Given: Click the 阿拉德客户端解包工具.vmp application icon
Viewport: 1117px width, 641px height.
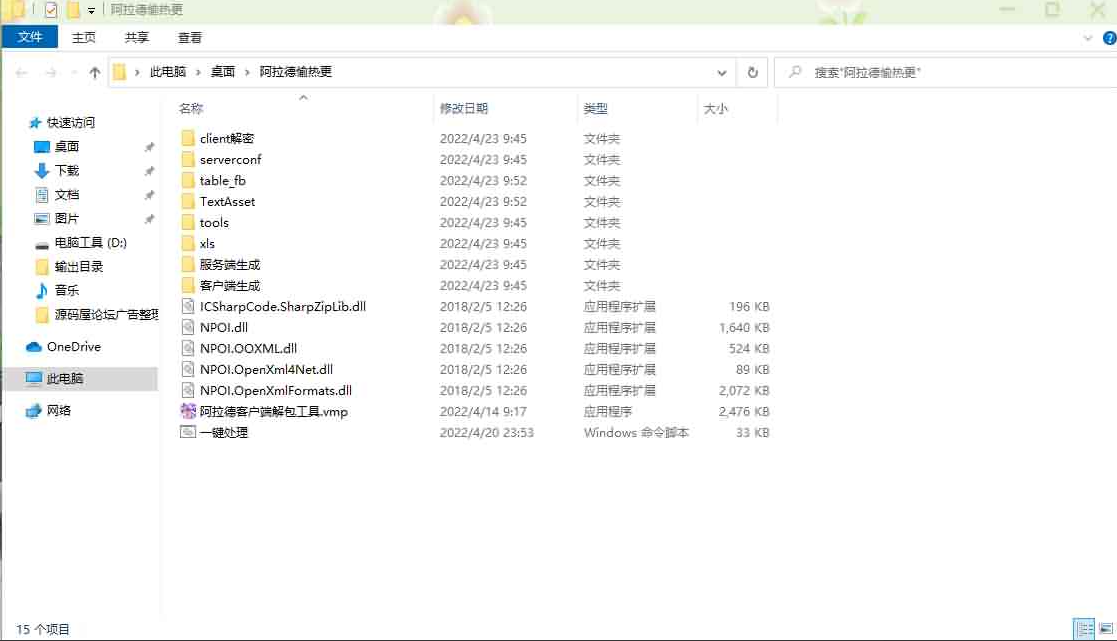Looking at the screenshot, I should click(188, 411).
